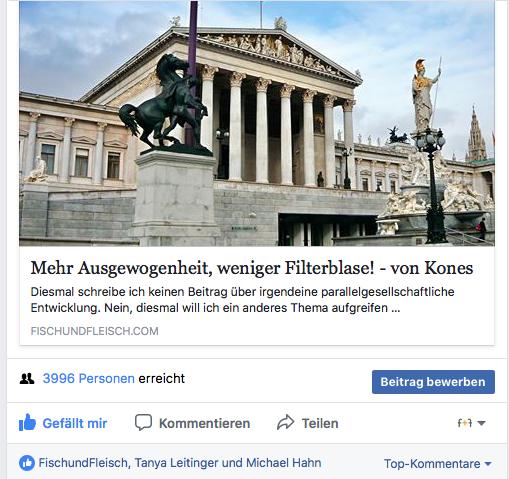The width and height of the screenshot is (509, 479).
Task: Click the comment speech bubble icon
Action: [143, 422]
